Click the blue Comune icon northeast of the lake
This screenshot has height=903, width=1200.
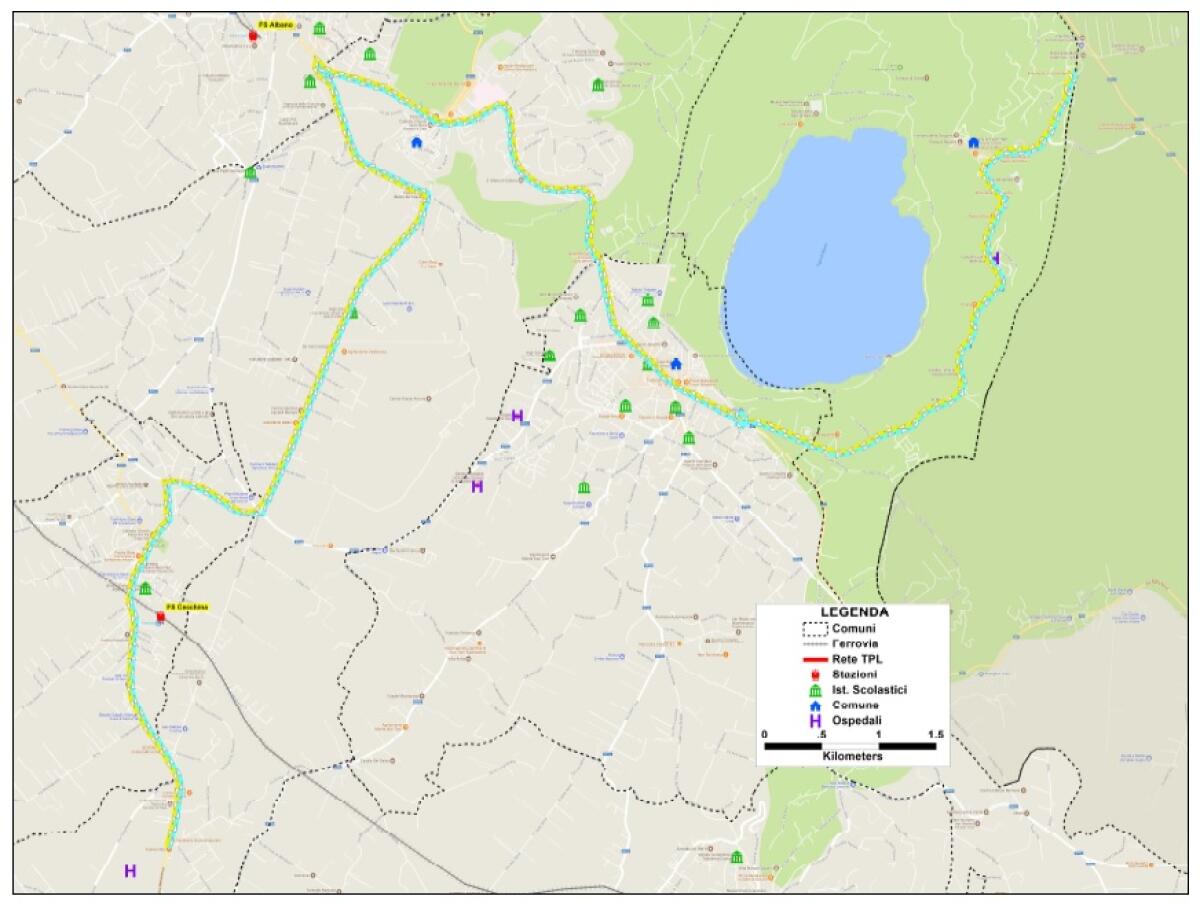[973, 143]
